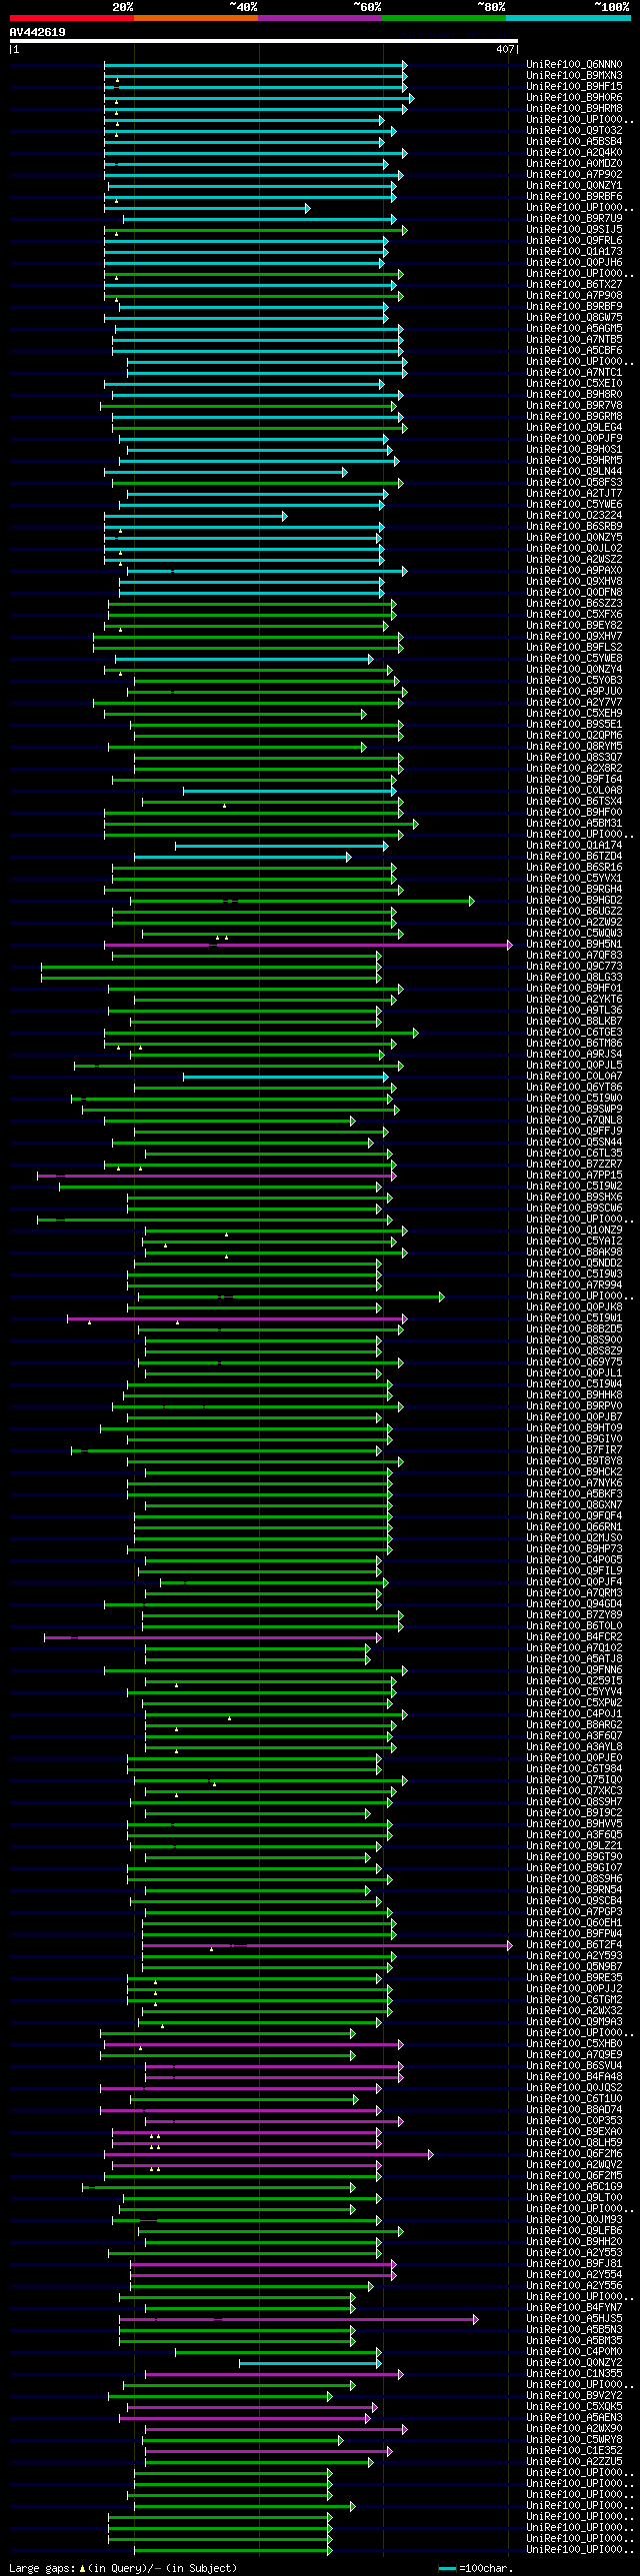
Task: Select hit label UniRef100_A2TJT7
Action: coord(574,494)
